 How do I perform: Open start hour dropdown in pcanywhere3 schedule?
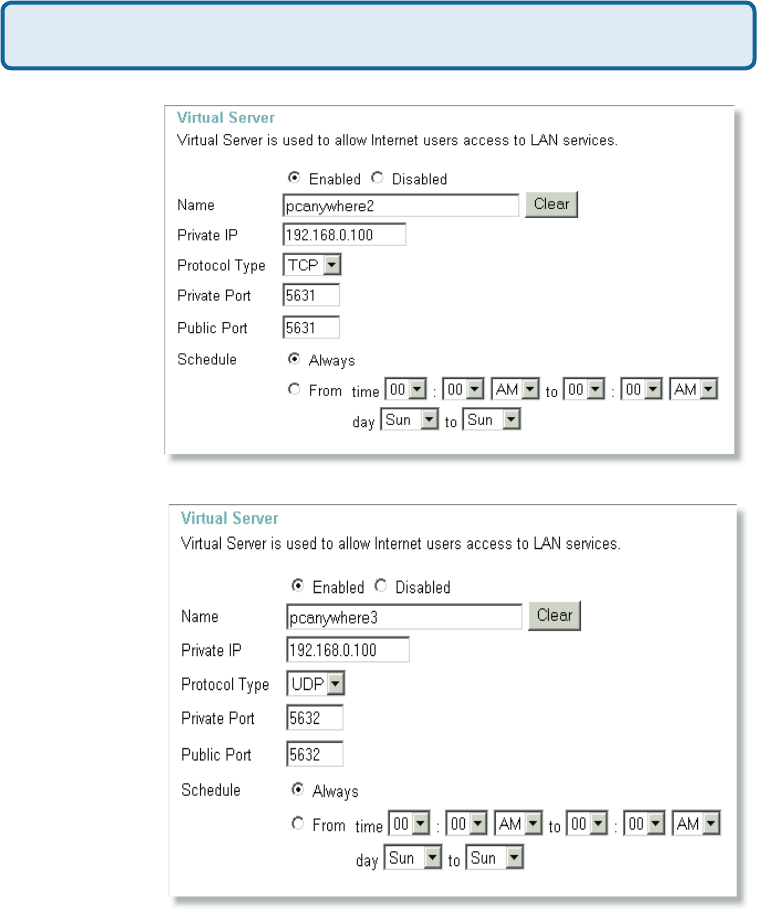click(x=408, y=826)
